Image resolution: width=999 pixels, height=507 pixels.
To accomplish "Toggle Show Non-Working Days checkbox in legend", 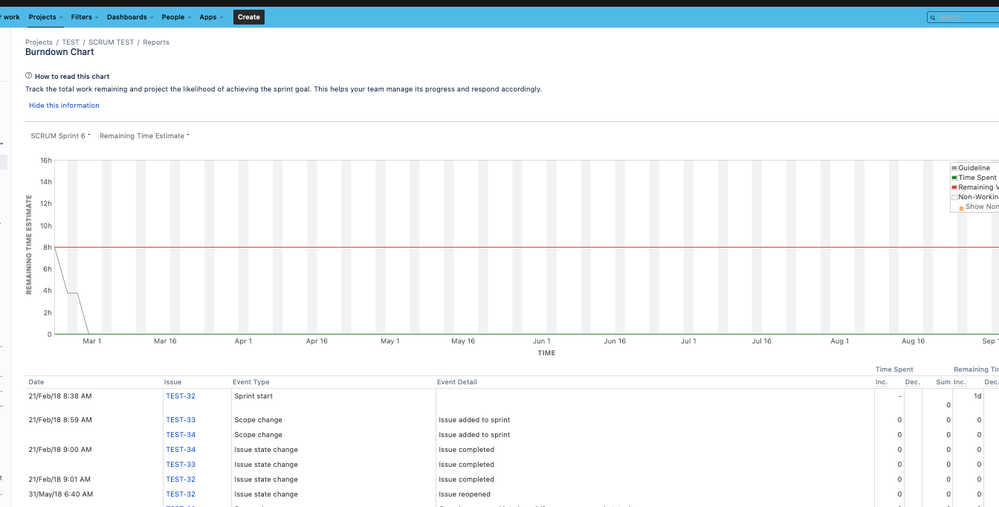I will tap(961, 208).
